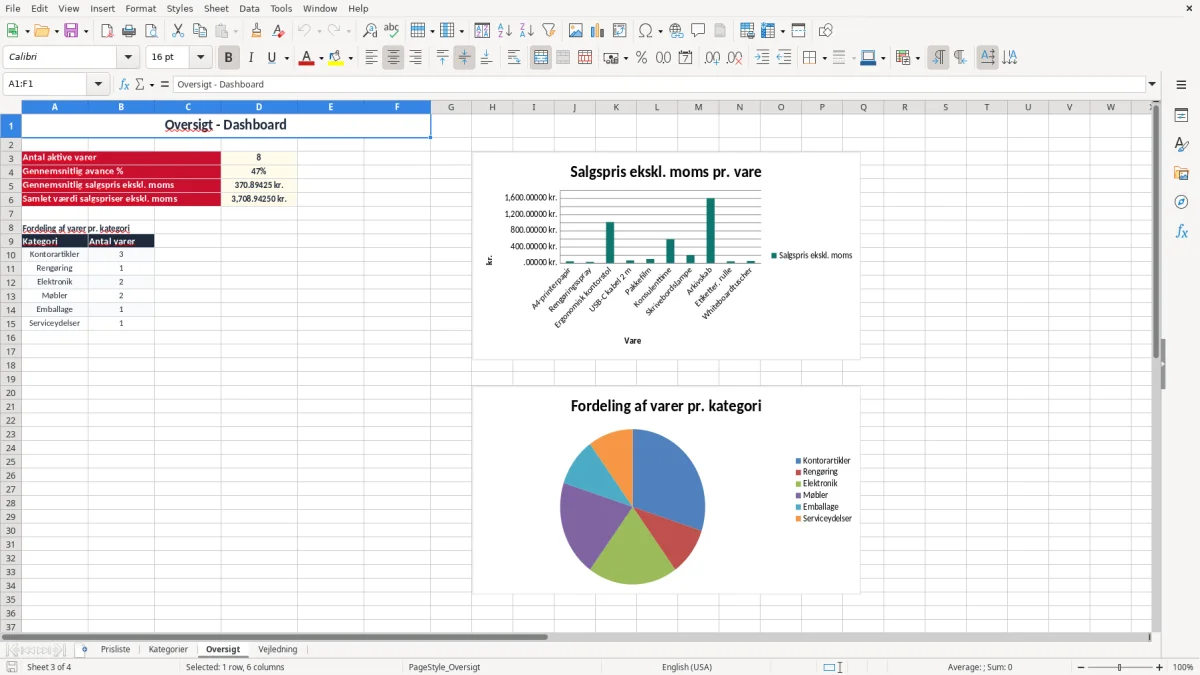Open the font size dropdown

201,58
